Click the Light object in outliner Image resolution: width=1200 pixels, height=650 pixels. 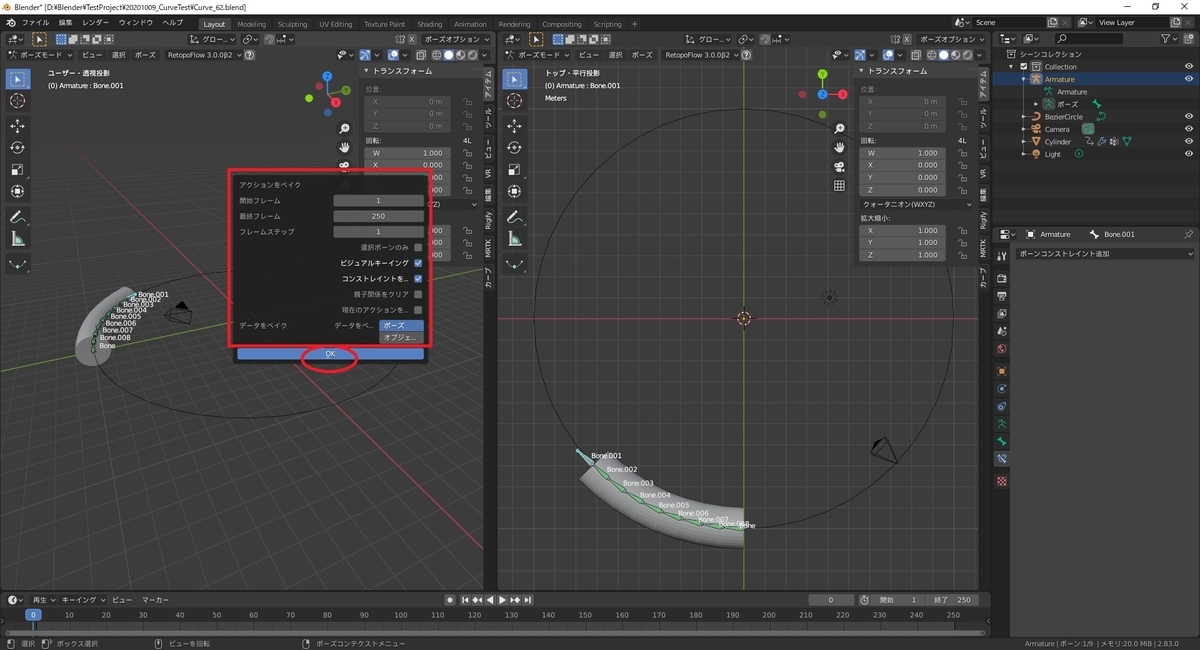point(1053,154)
